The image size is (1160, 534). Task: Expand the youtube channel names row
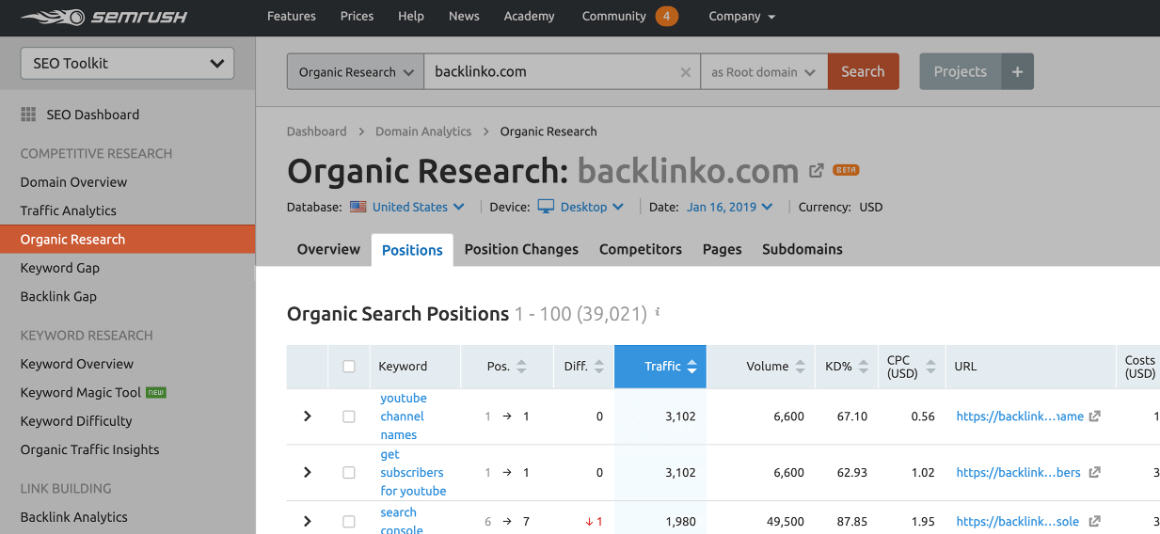(307, 416)
